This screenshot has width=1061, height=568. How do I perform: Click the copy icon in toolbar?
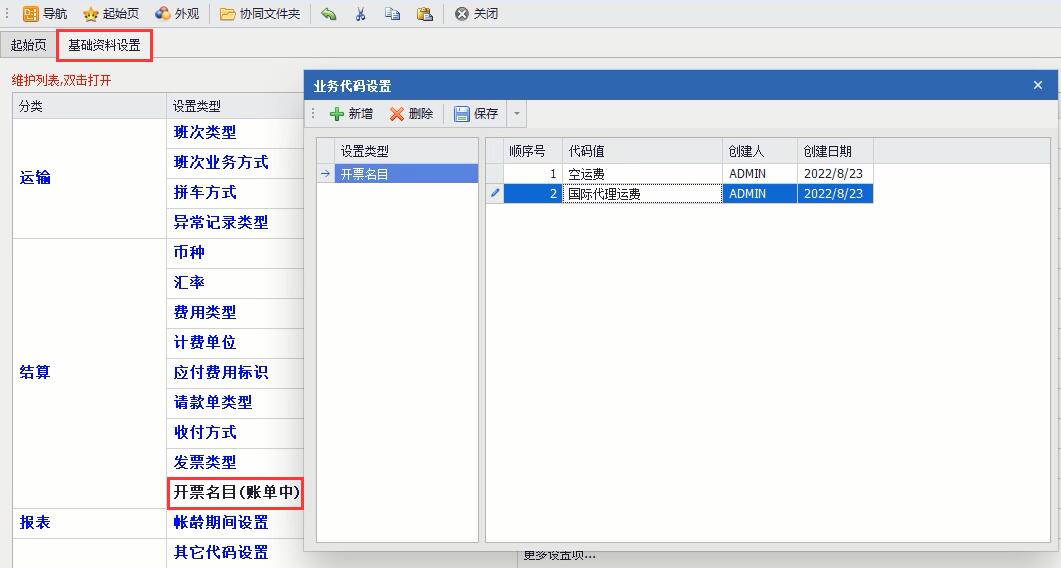tap(392, 14)
